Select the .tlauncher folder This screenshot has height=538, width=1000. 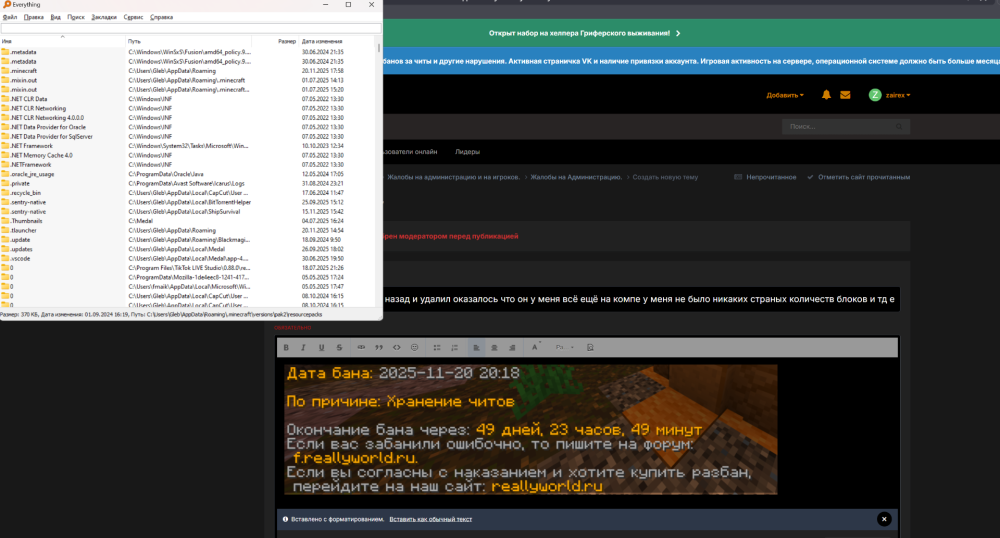[x=188, y=230]
